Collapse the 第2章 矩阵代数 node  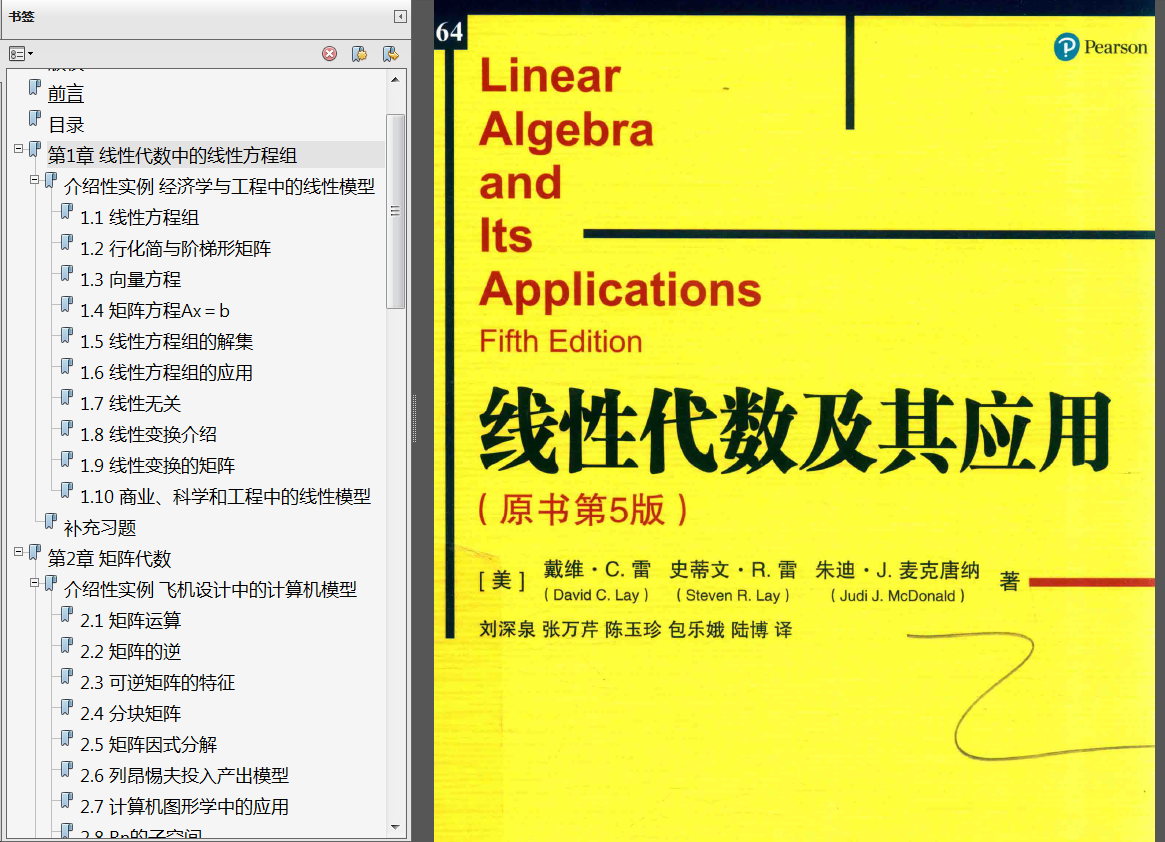(19, 552)
